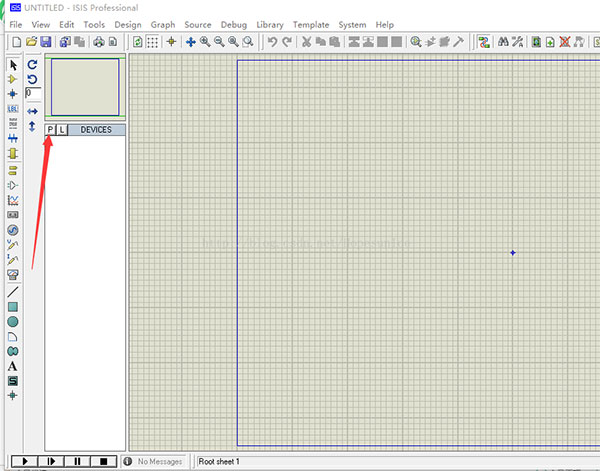This screenshot has width=600, height=471.
Task: Click the Save Design floppy icon
Action: point(46,42)
